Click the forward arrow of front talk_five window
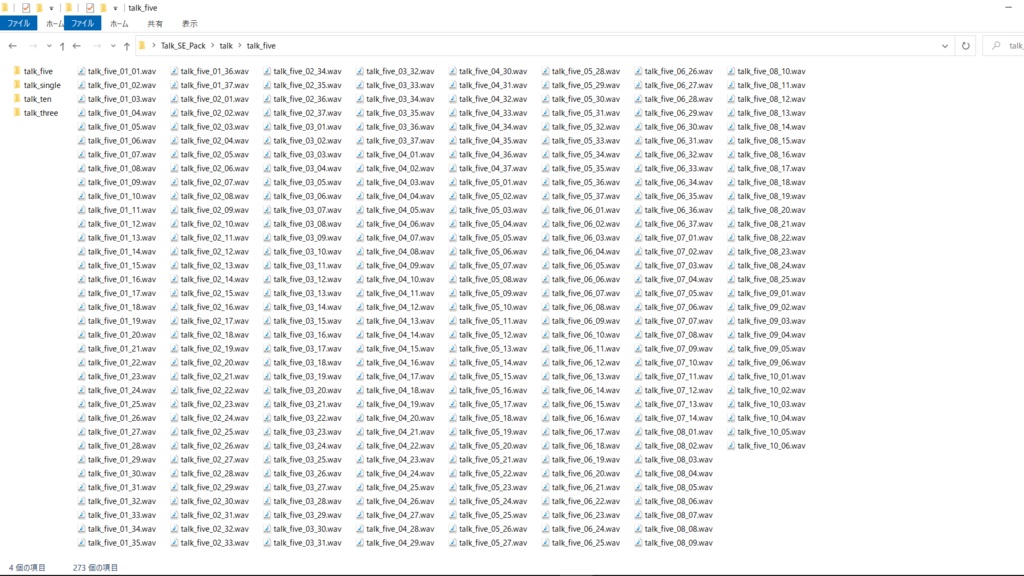 click(x=97, y=46)
